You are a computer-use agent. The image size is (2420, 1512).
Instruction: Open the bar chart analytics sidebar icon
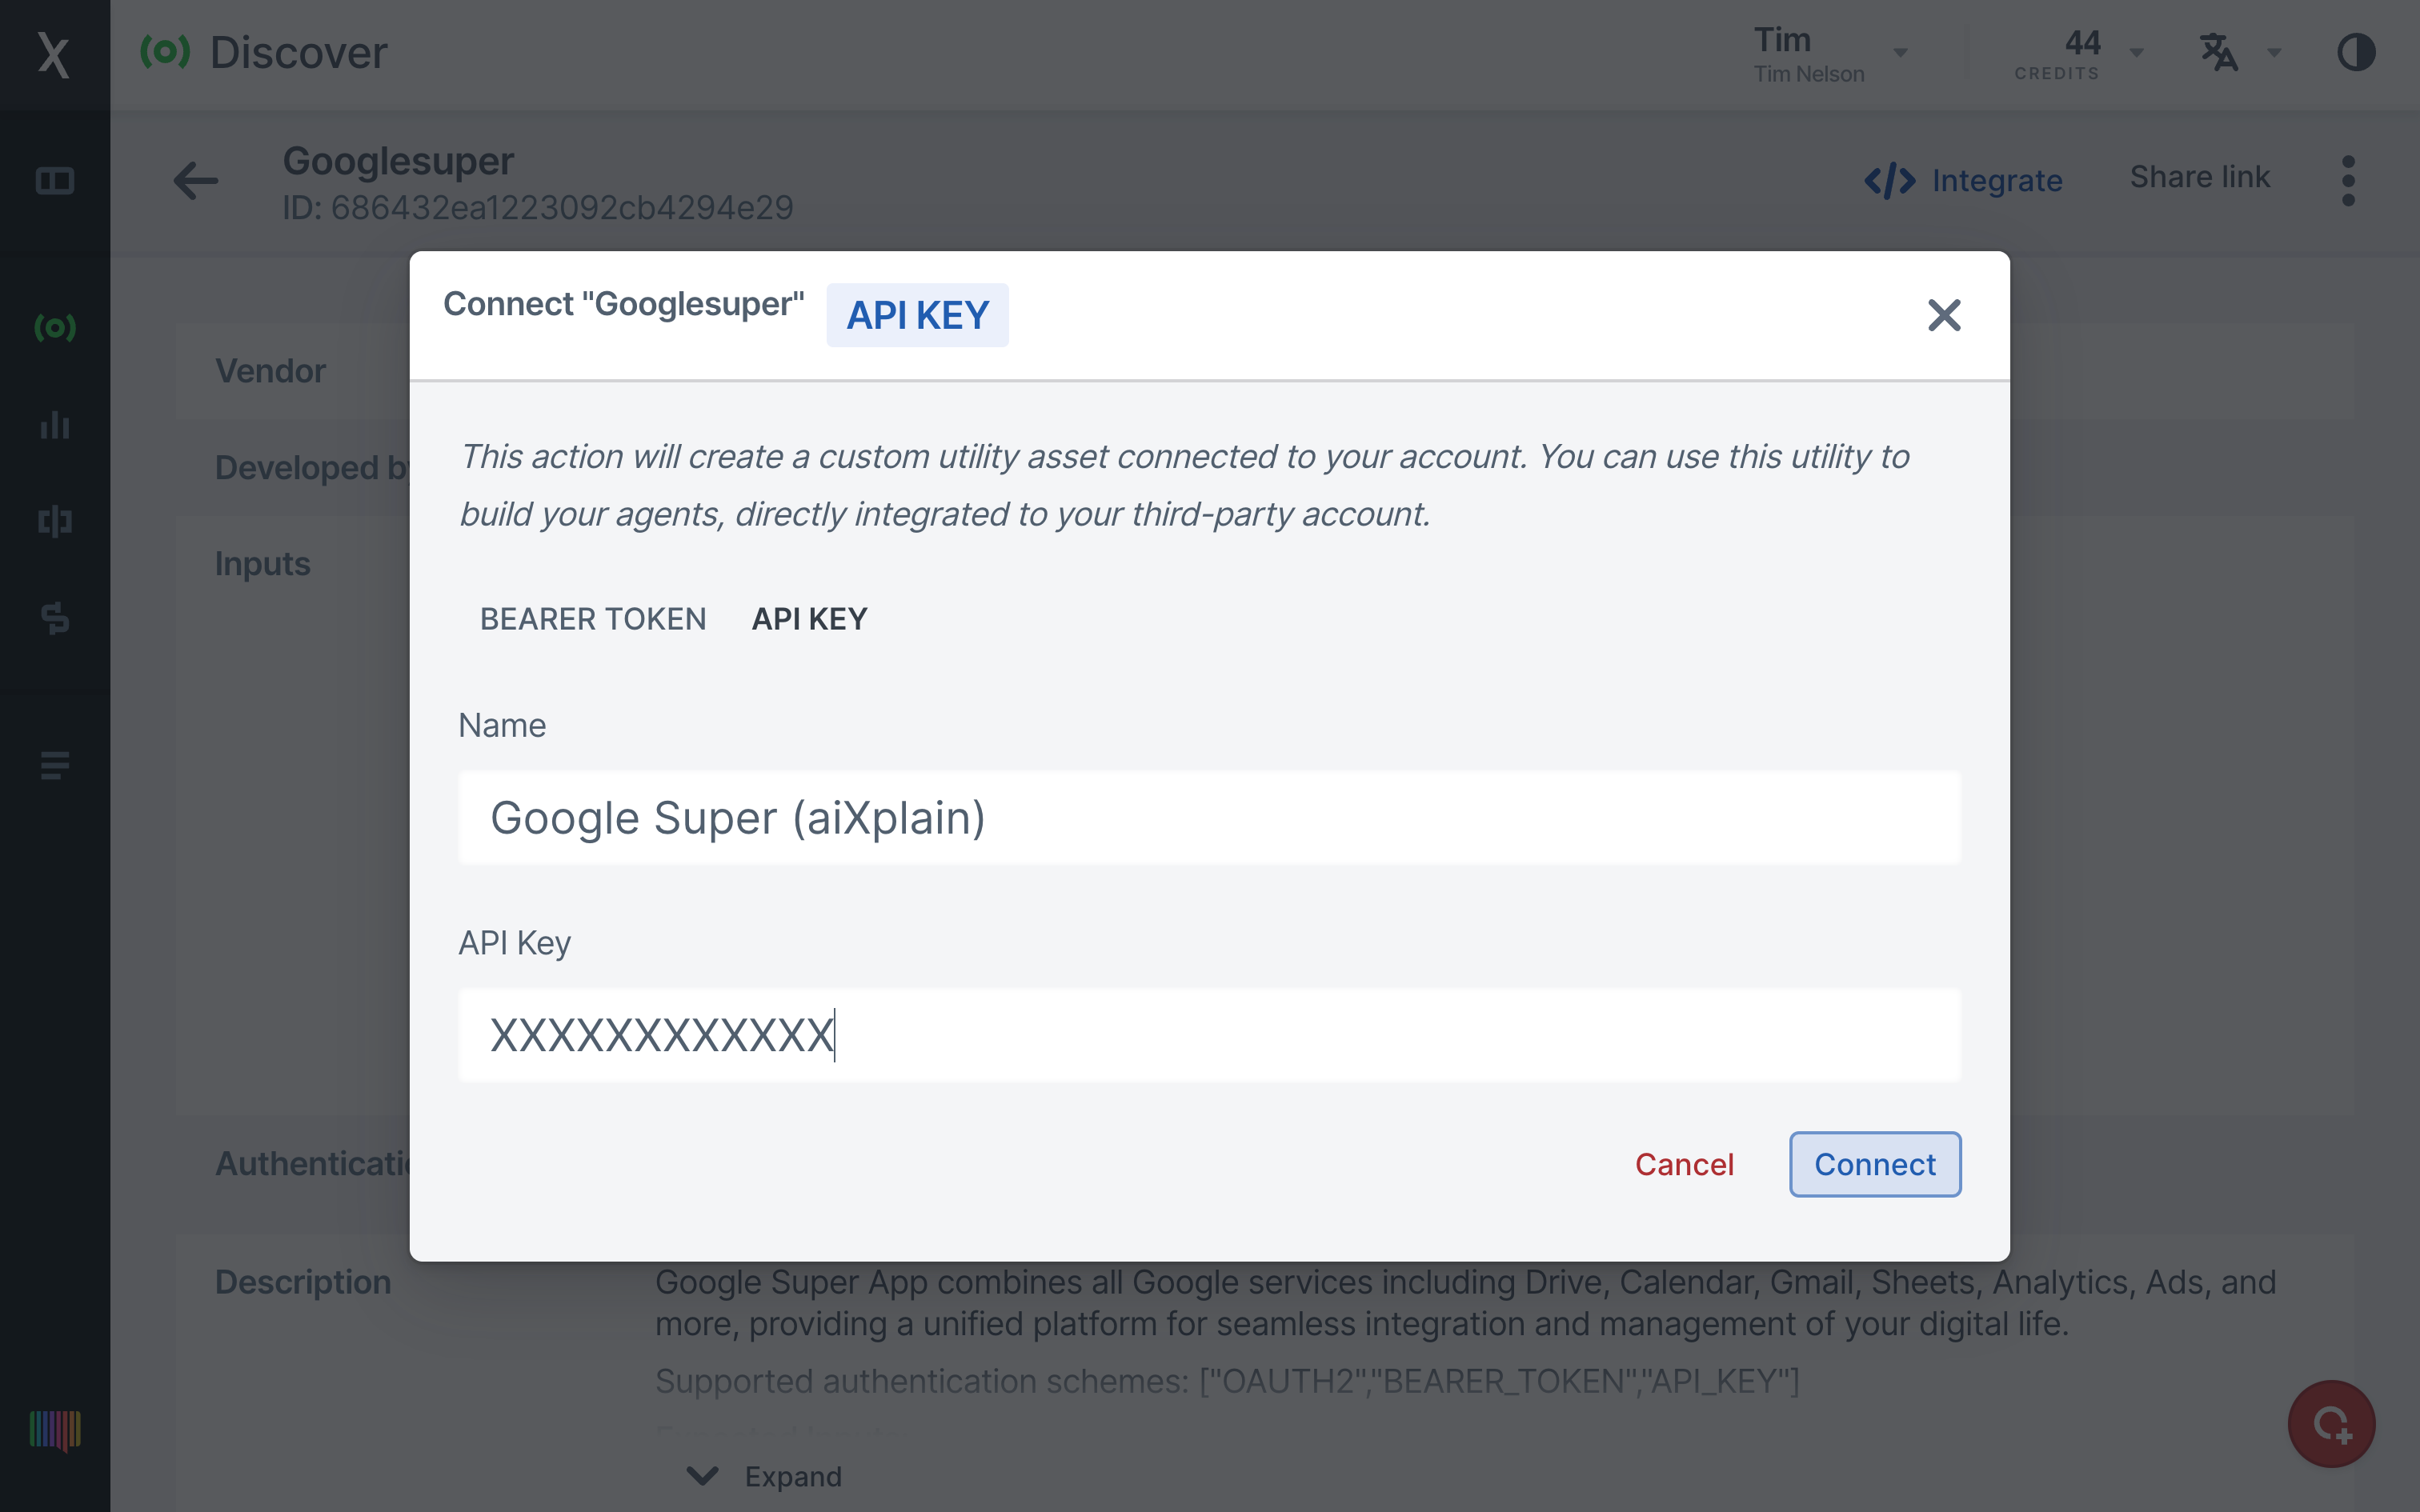coord(54,425)
